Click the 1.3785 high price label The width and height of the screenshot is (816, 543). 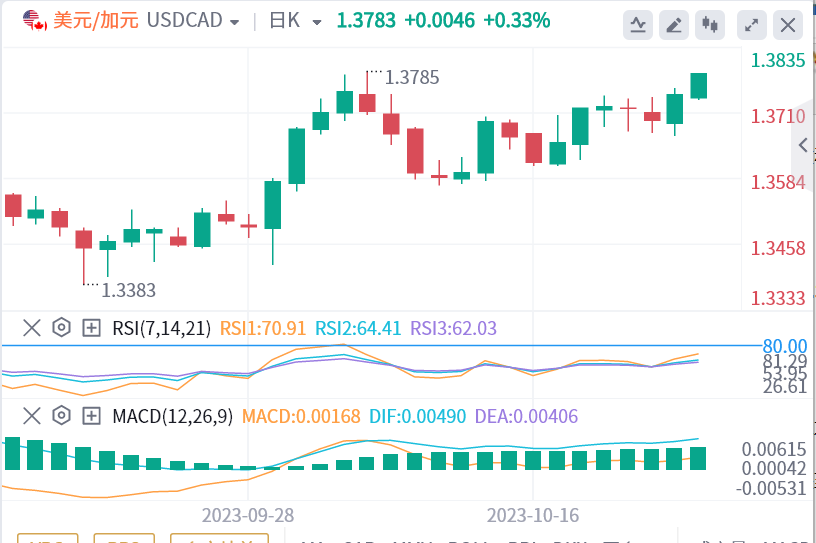(412, 77)
